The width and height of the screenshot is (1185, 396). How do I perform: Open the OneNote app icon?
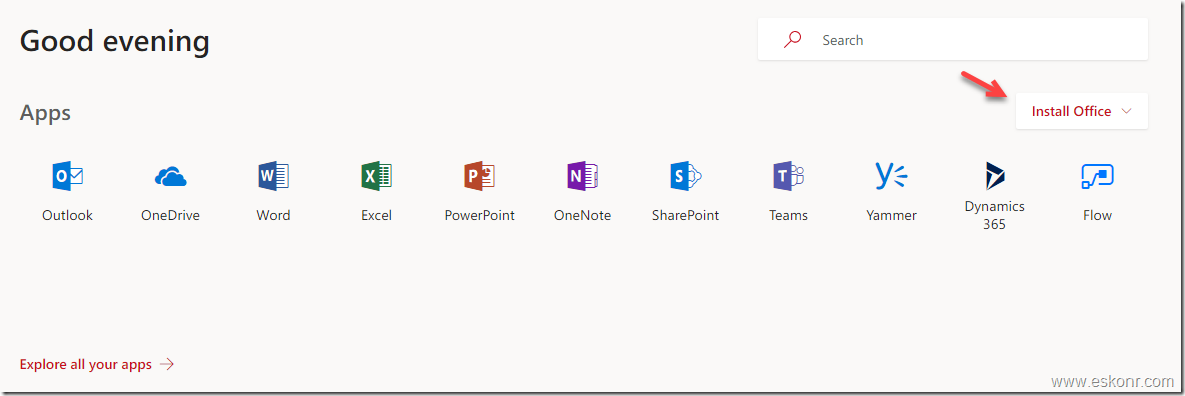pos(582,177)
